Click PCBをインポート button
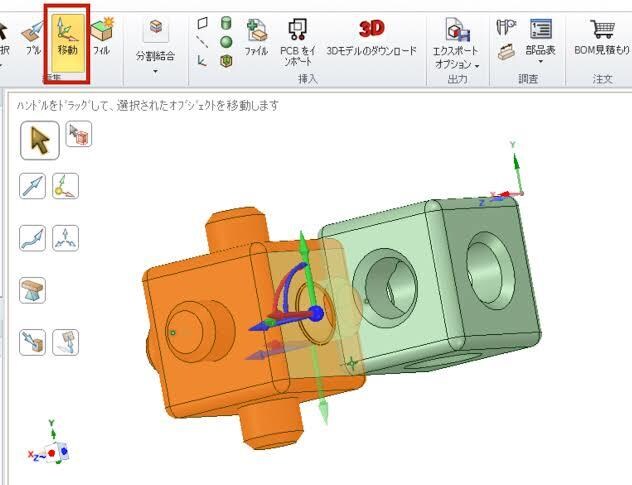 click(298, 42)
